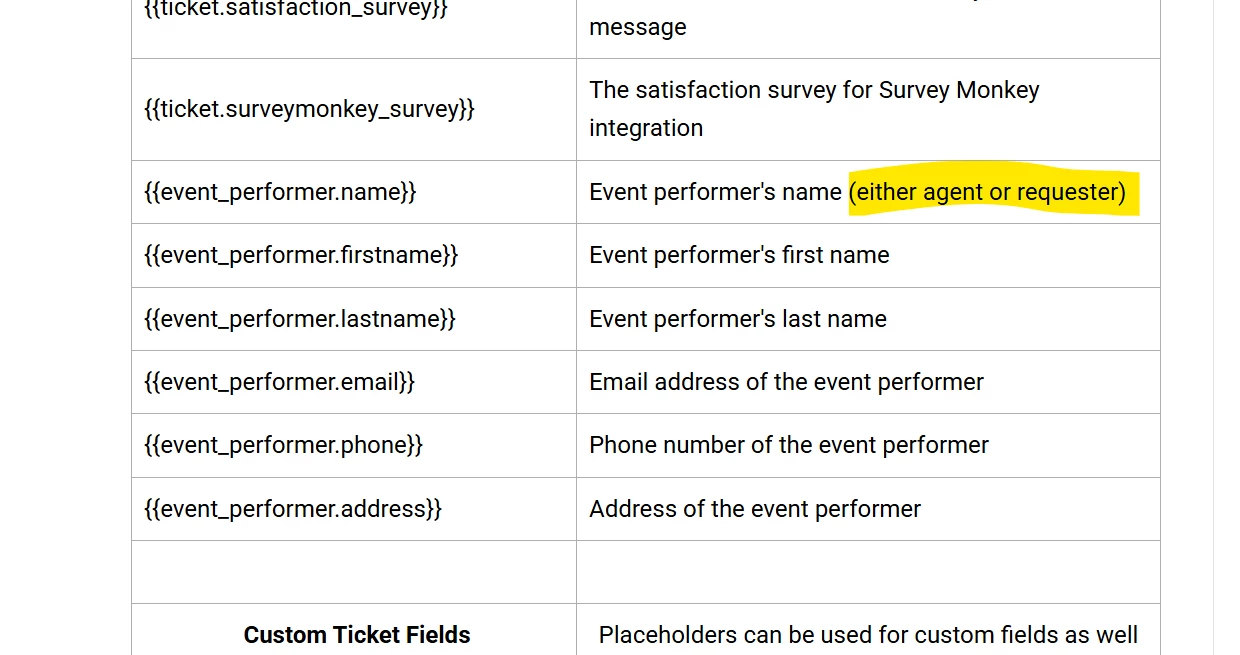This screenshot has height=655, width=1240.
Task: Click the {{ticket.satisfaction_survey}} placeholder text
Action: [296, 10]
